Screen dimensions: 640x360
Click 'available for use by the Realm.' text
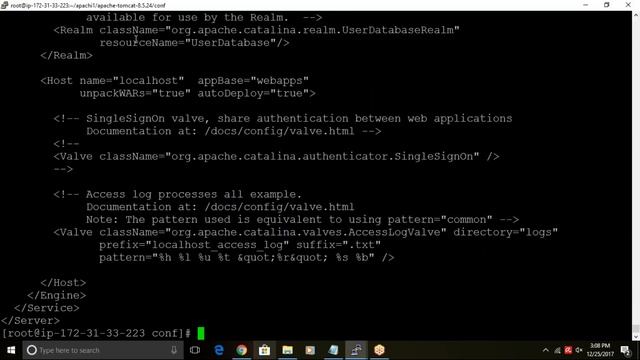(x=187, y=18)
